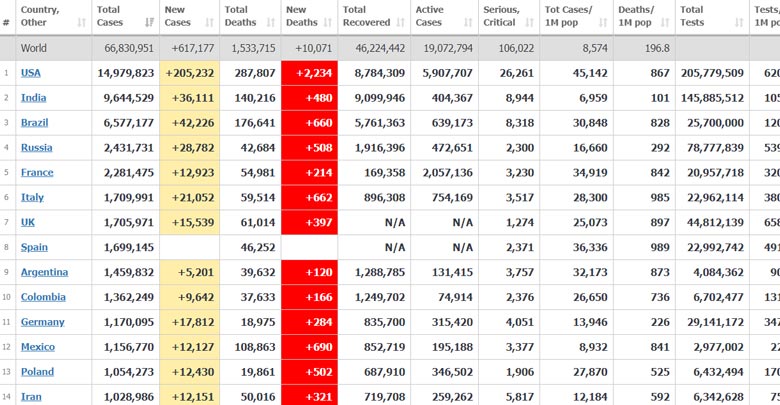This screenshot has width=780, height=405.
Task: Open the Germany country link
Action: click(x=42, y=322)
